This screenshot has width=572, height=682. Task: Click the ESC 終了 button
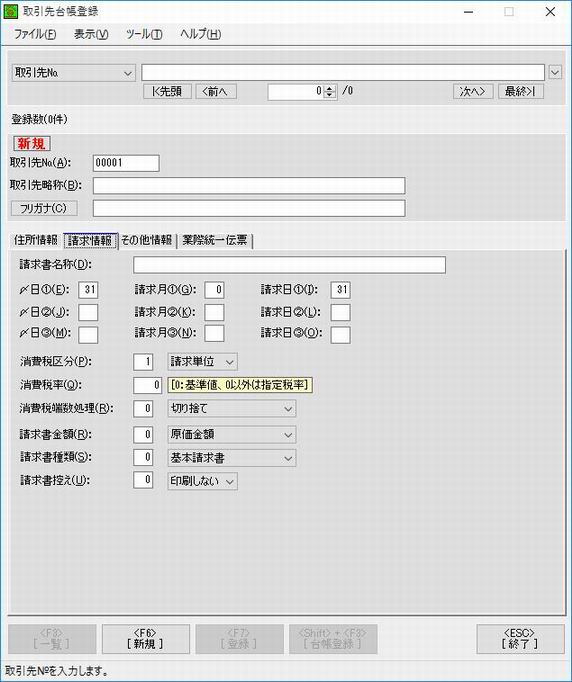(520, 639)
